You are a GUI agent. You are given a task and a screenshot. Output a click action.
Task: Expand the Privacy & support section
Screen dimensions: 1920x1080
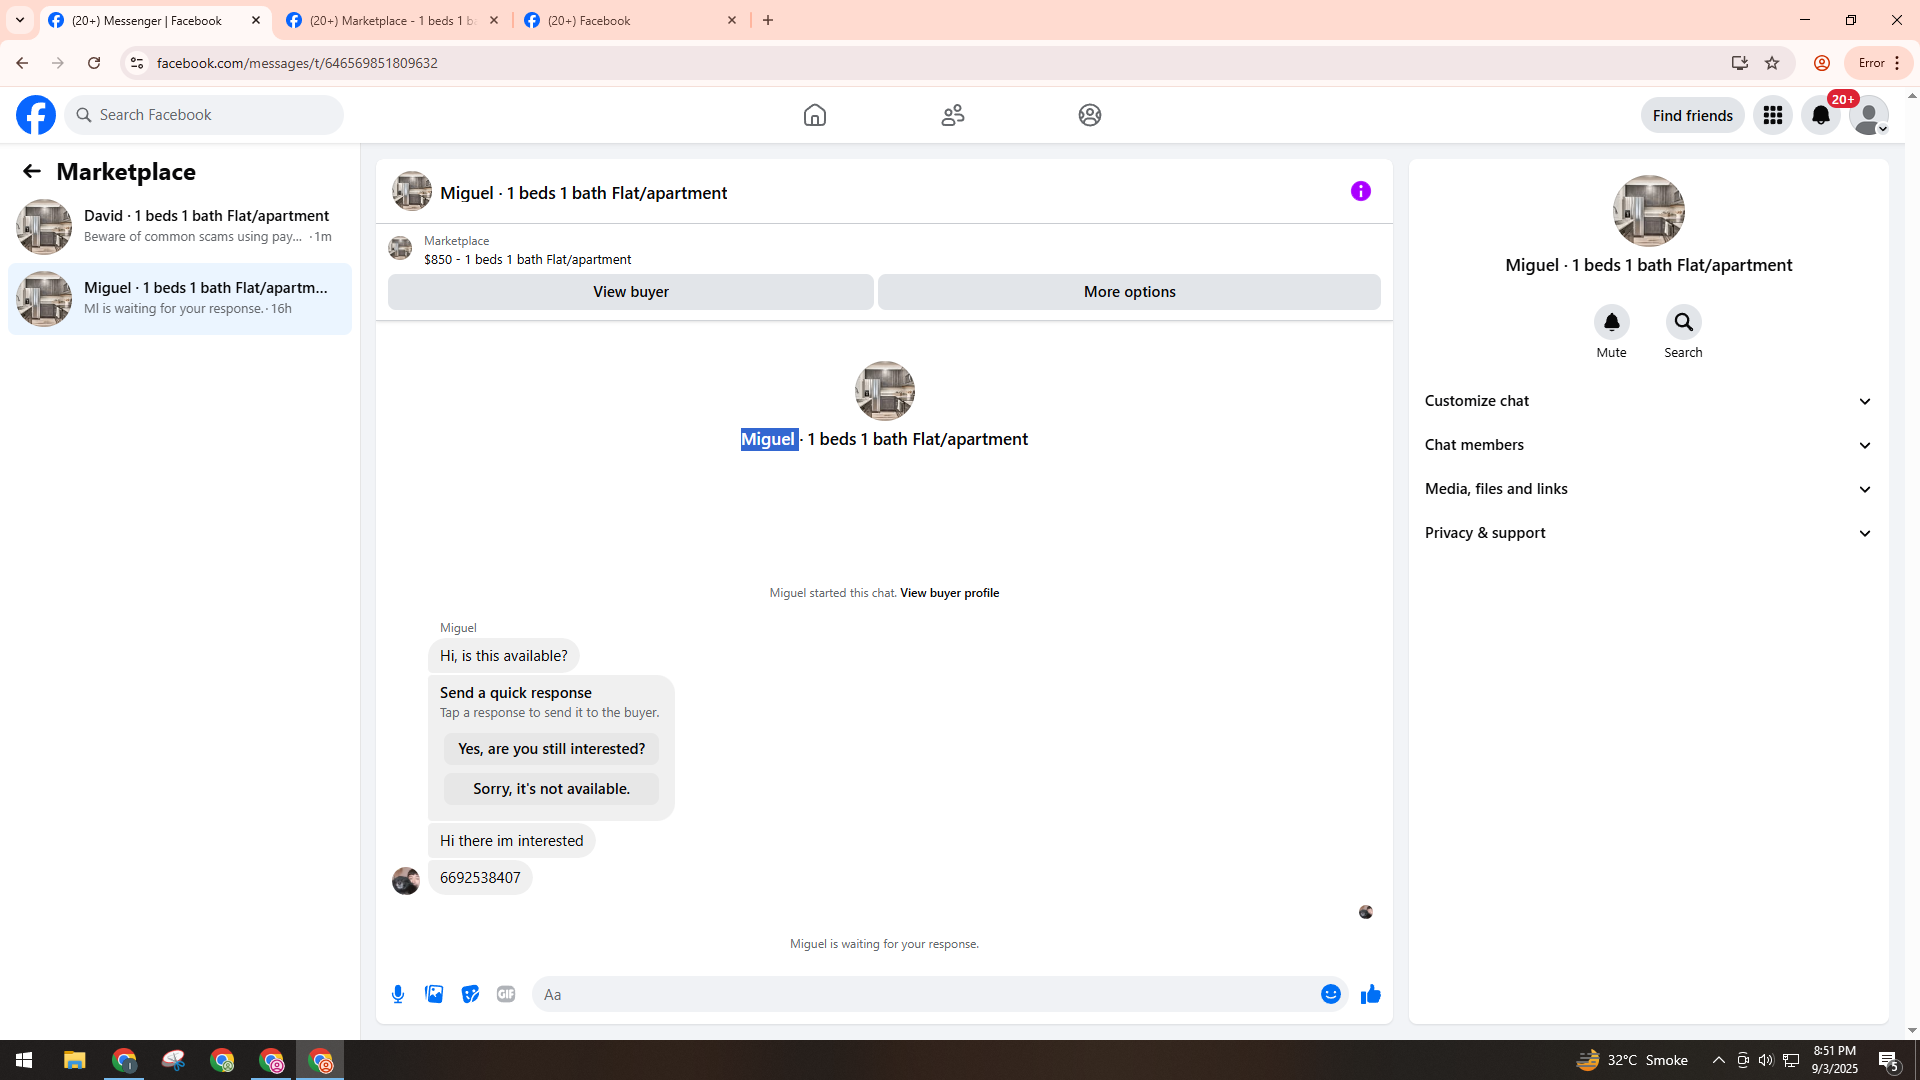pos(1649,533)
